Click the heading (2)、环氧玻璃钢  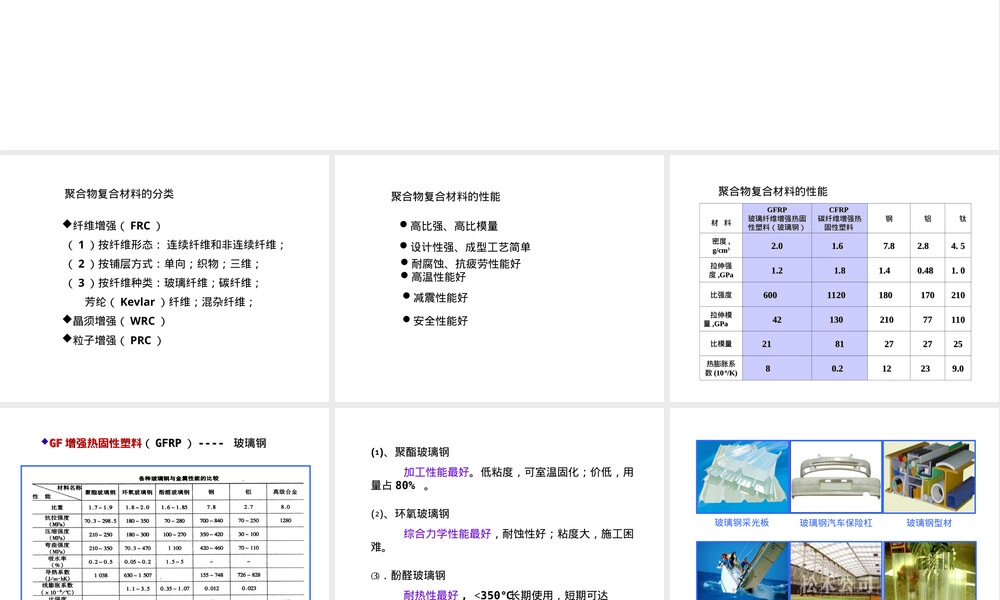point(410,514)
